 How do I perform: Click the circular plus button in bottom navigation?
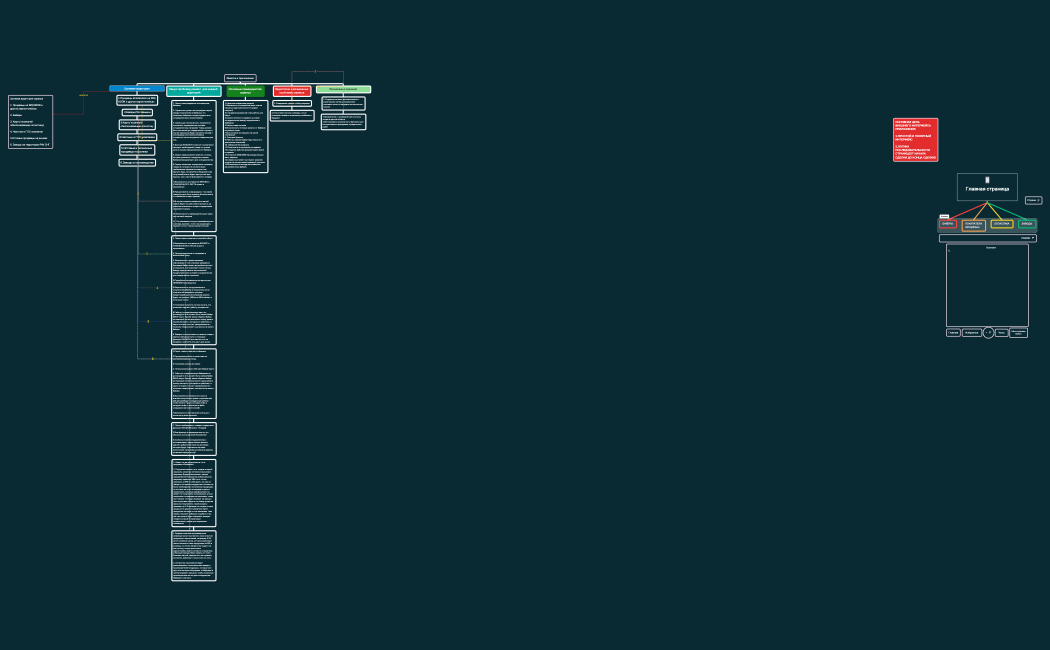(x=988, y=332)
